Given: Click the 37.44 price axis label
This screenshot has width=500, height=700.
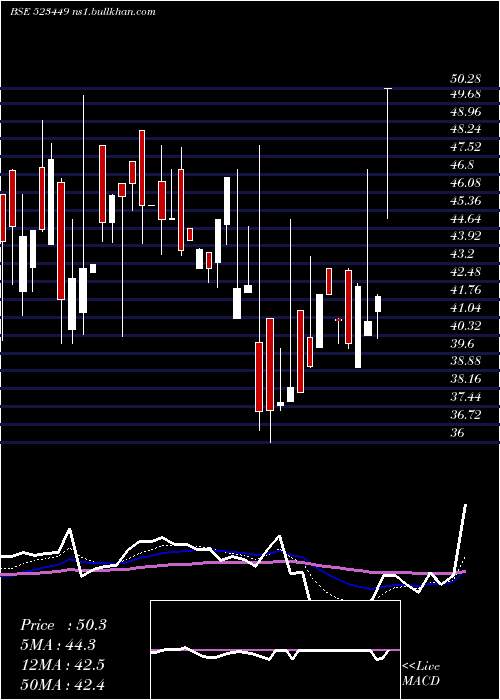Looking at the screenshot, I should 466,396.
